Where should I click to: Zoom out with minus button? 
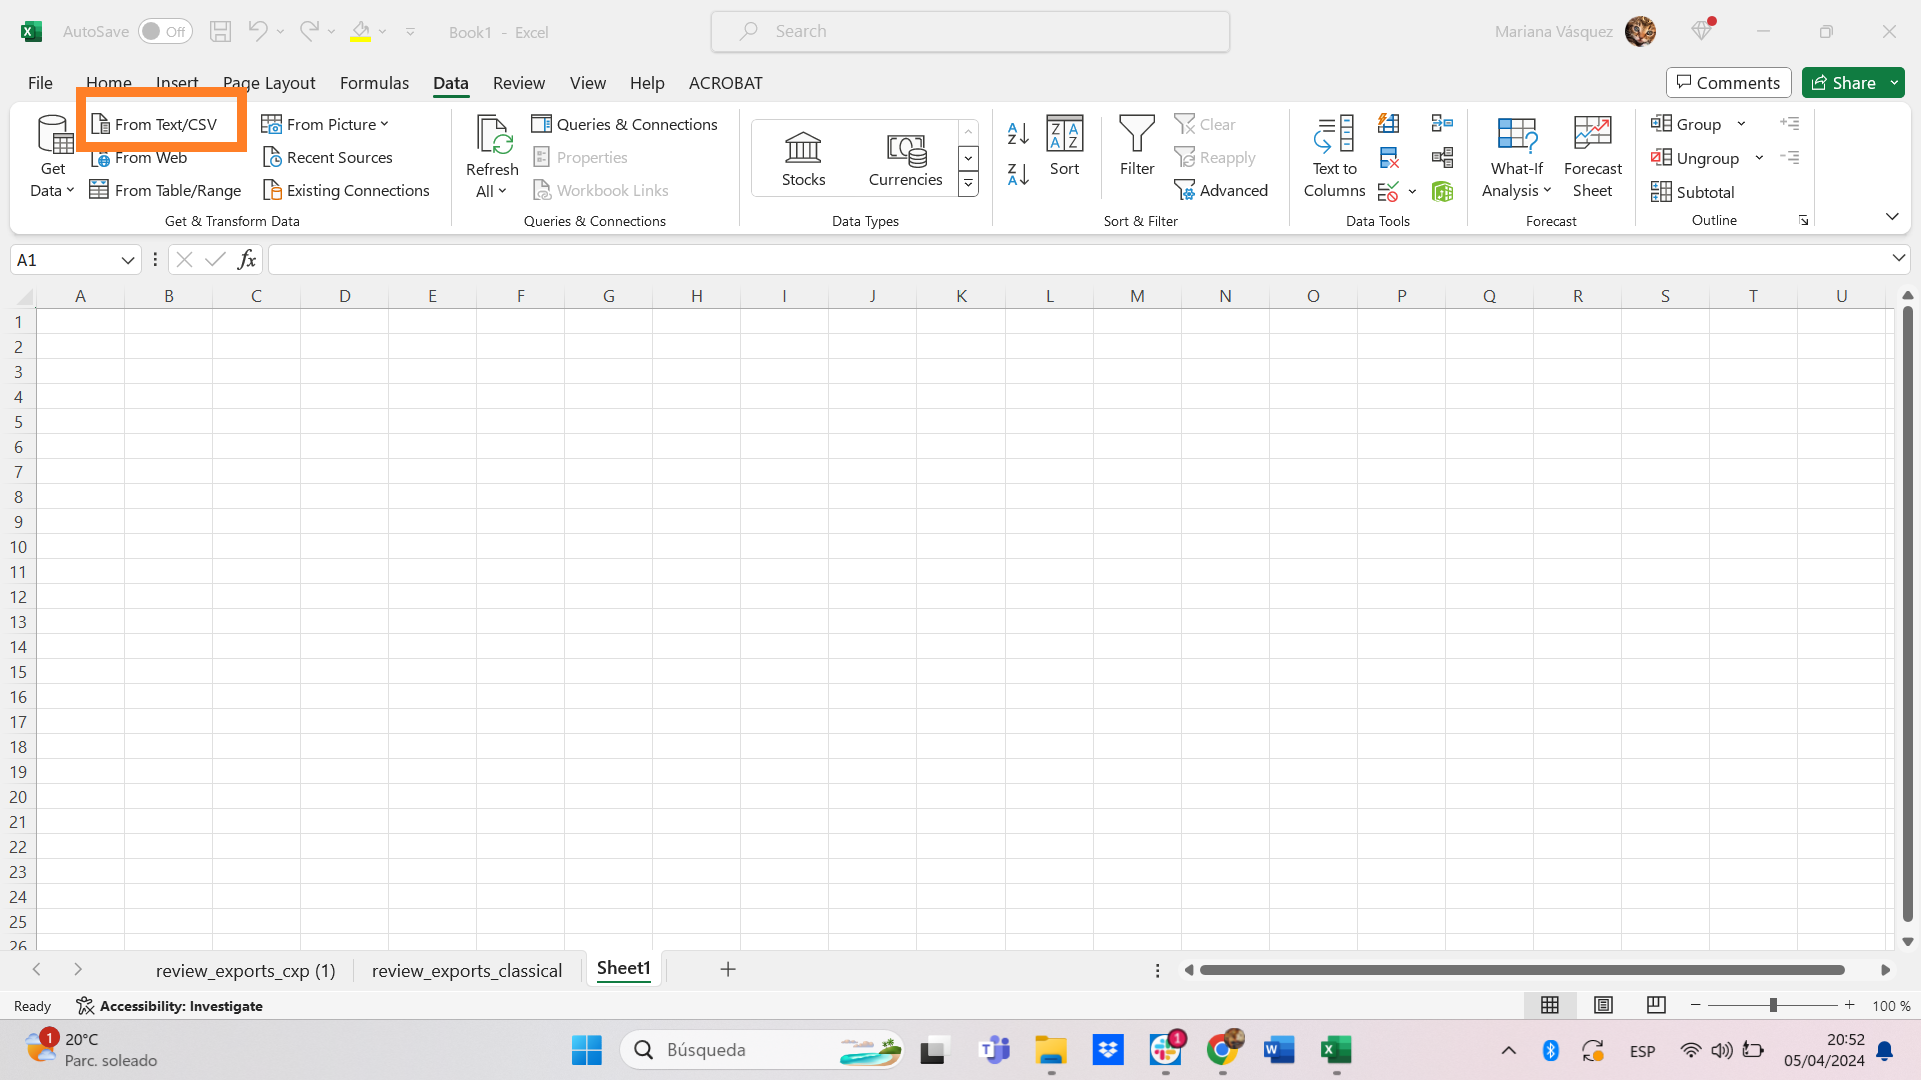[x=1695, y=1005]
